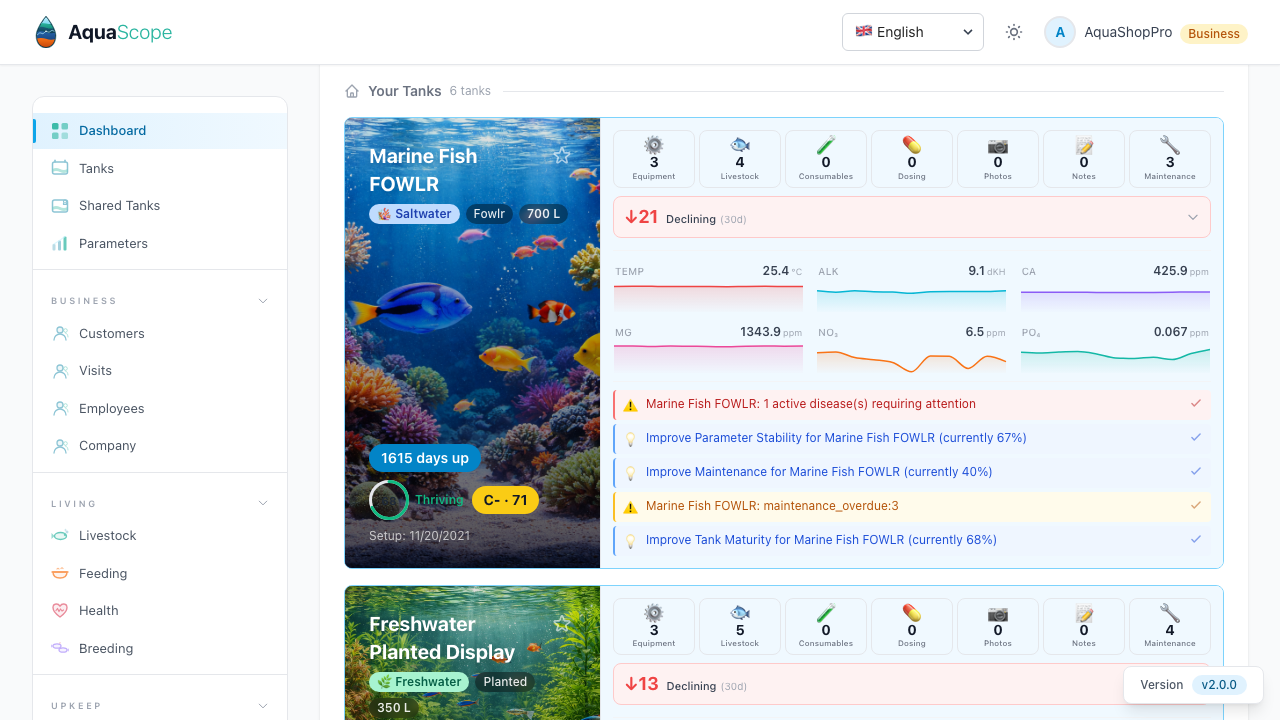Go to Parameters in the sidebar
Viewport: 1280px width, 720px height.
pyautogui.click(x=113, y=244)
